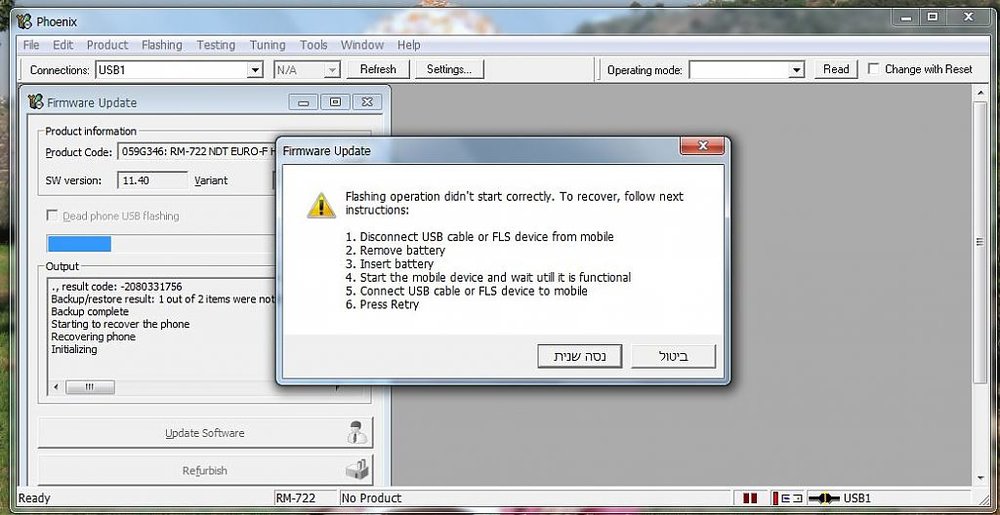Minimize the Firmware Update child window
This screenshot has height=515, width=1000.
[x=304, y=102]
